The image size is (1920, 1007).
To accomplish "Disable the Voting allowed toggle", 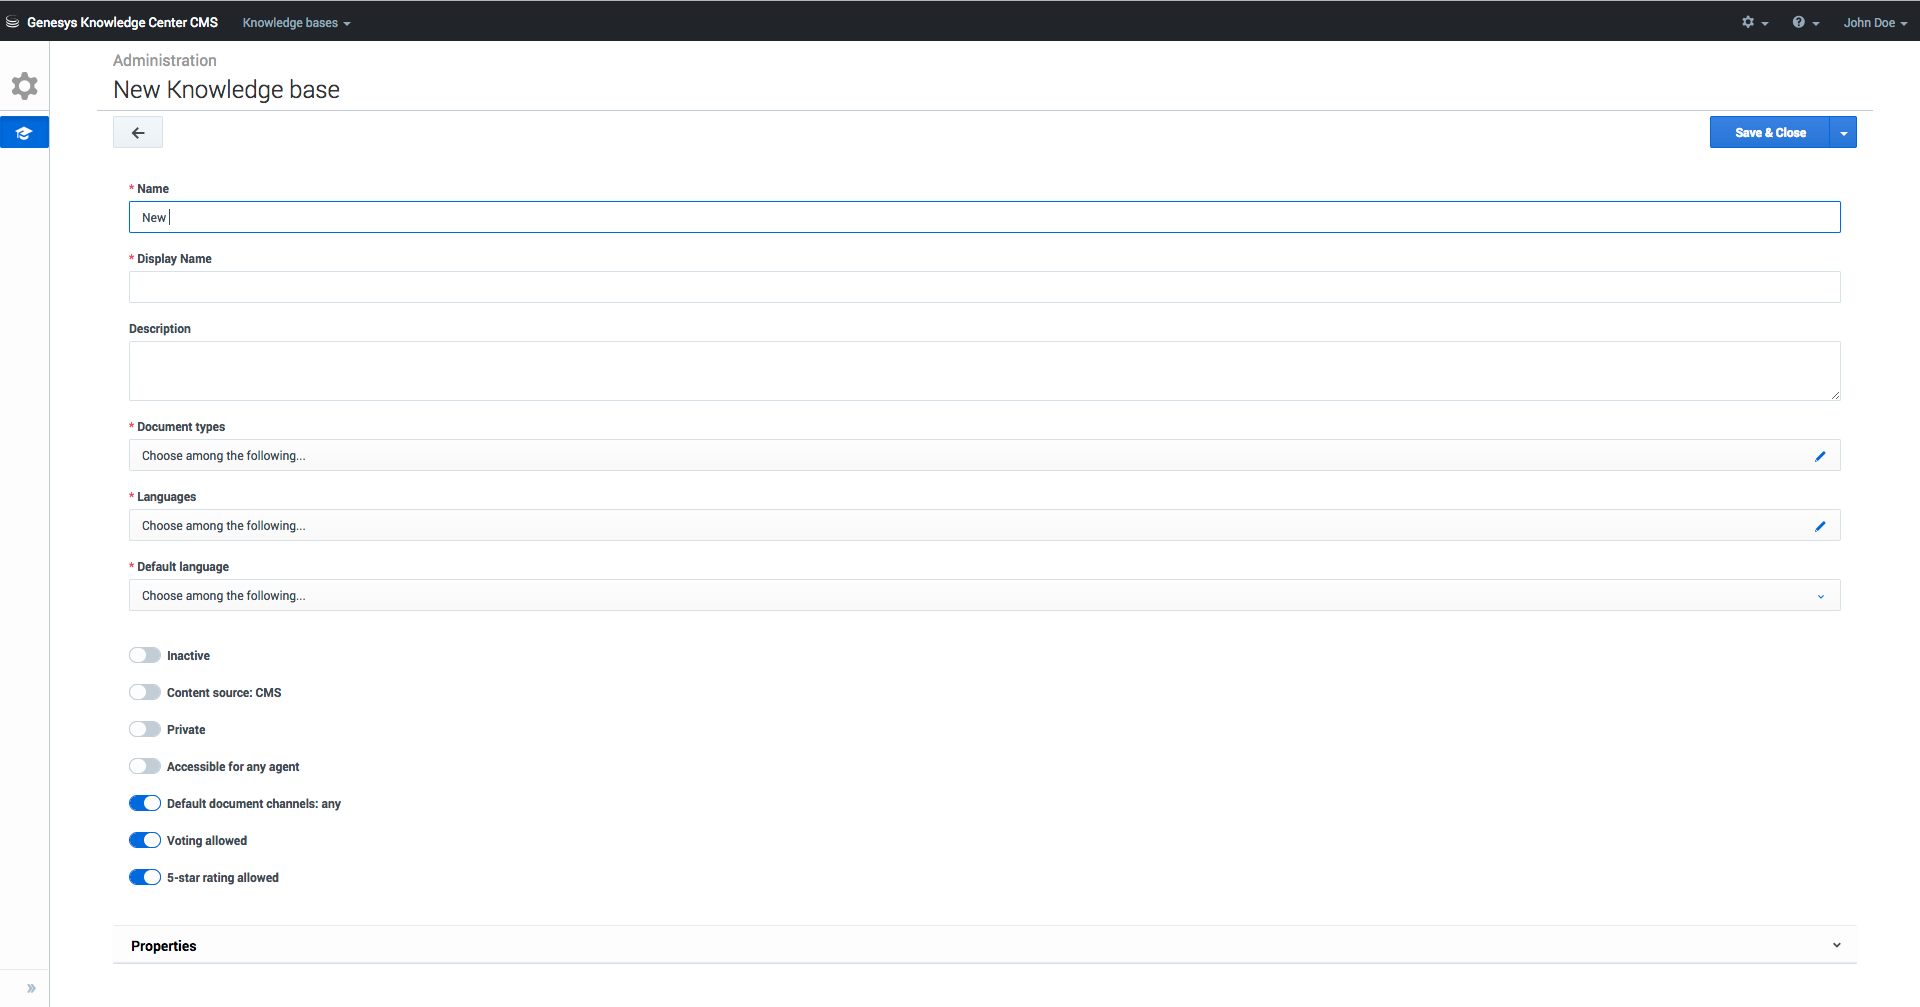I will coord(145,841).
